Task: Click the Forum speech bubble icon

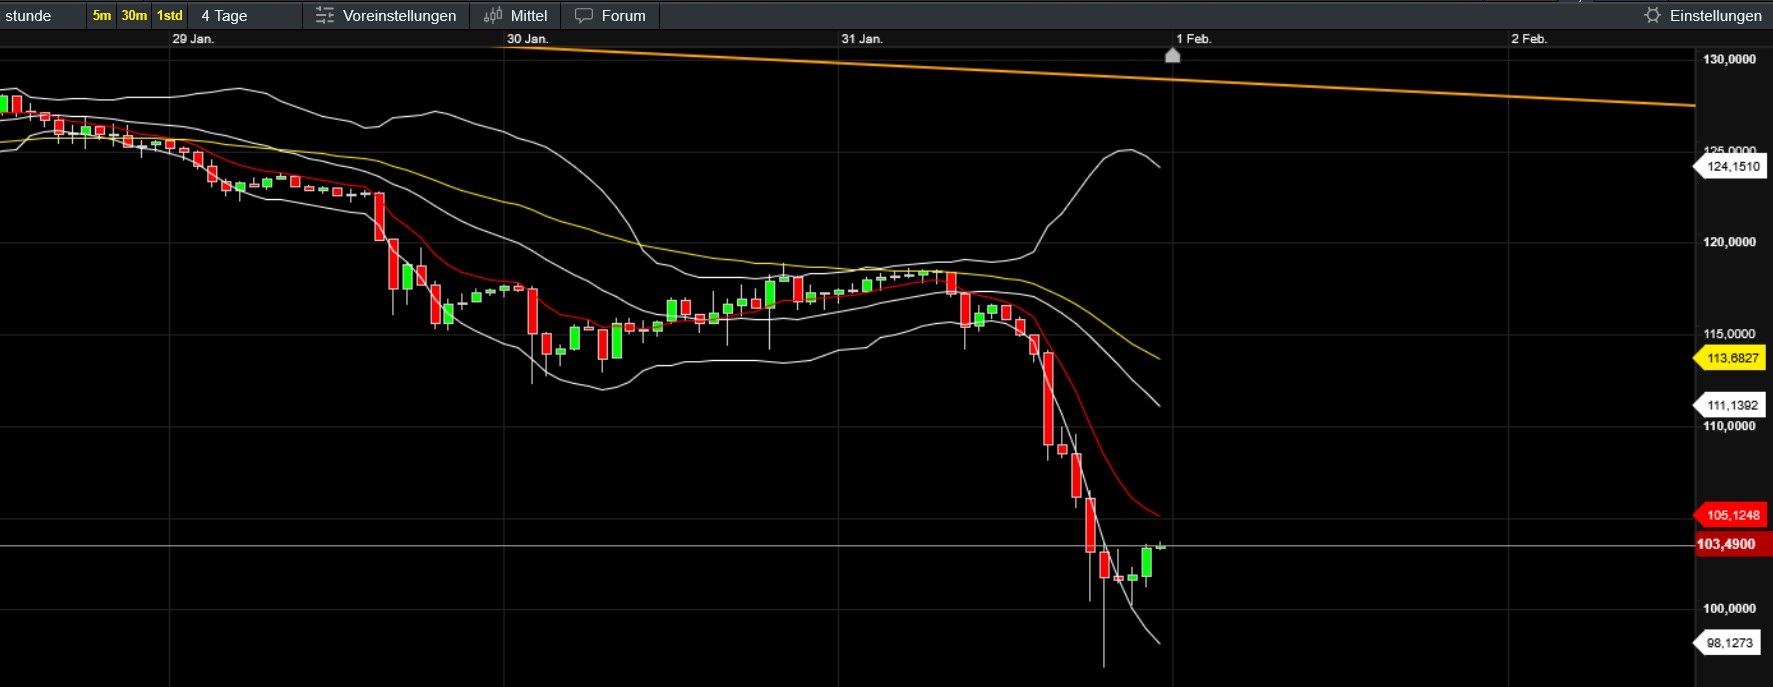Action: pyautogui.click(x=584, y=16)
